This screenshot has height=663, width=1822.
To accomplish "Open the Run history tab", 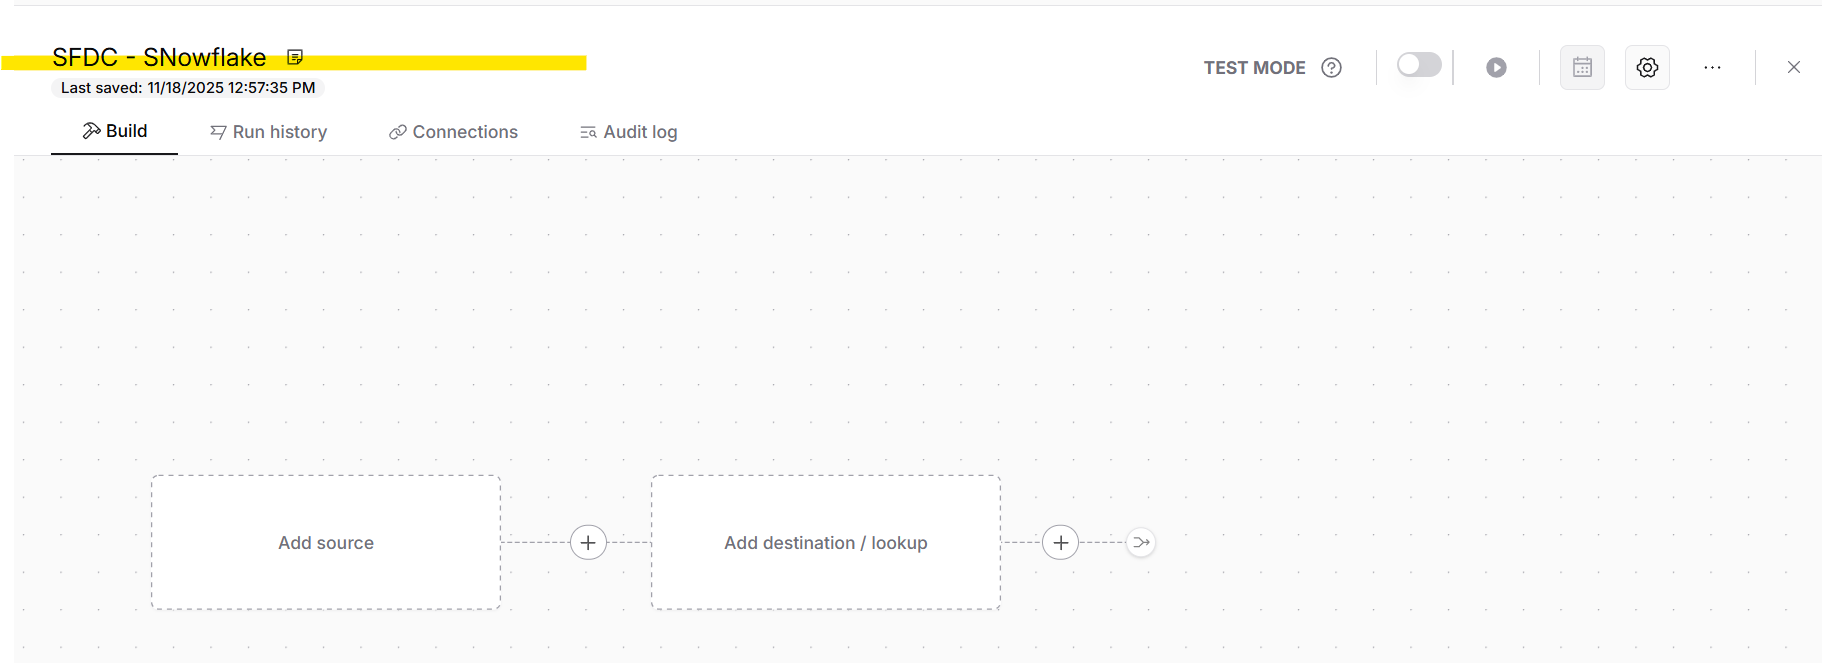I will pos(269,132).
